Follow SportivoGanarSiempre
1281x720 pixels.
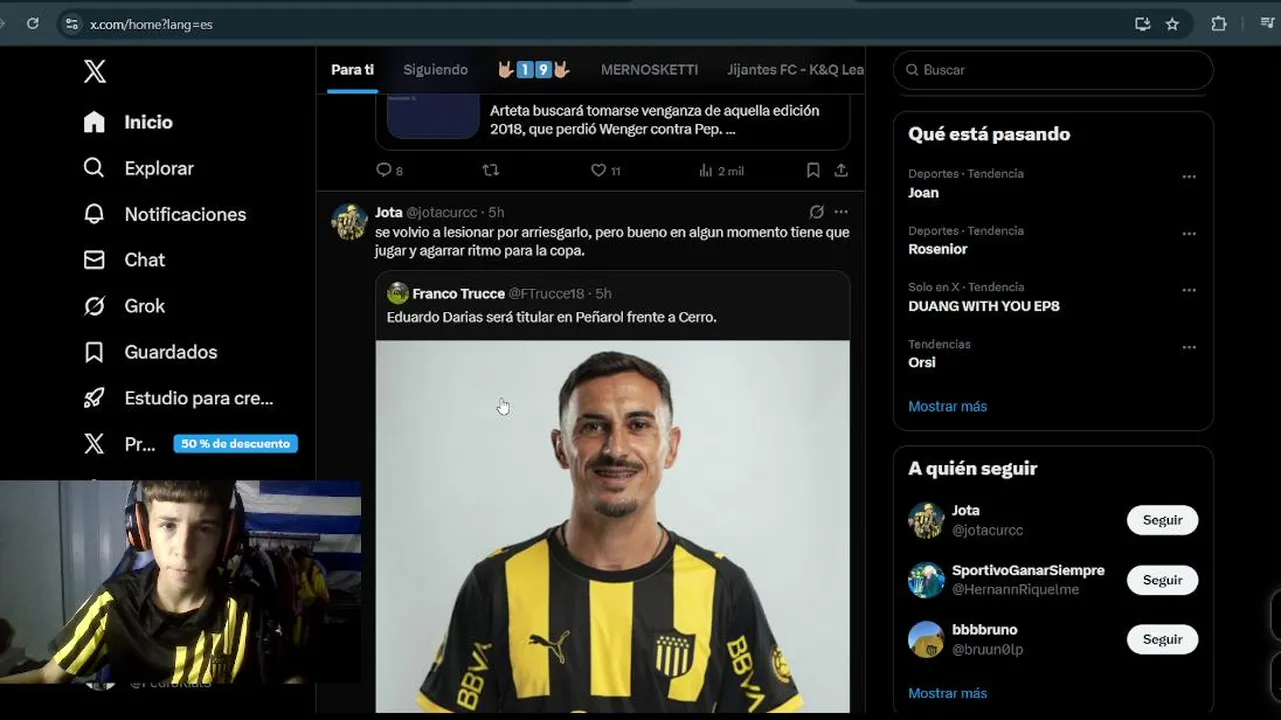pos(1162,580)
